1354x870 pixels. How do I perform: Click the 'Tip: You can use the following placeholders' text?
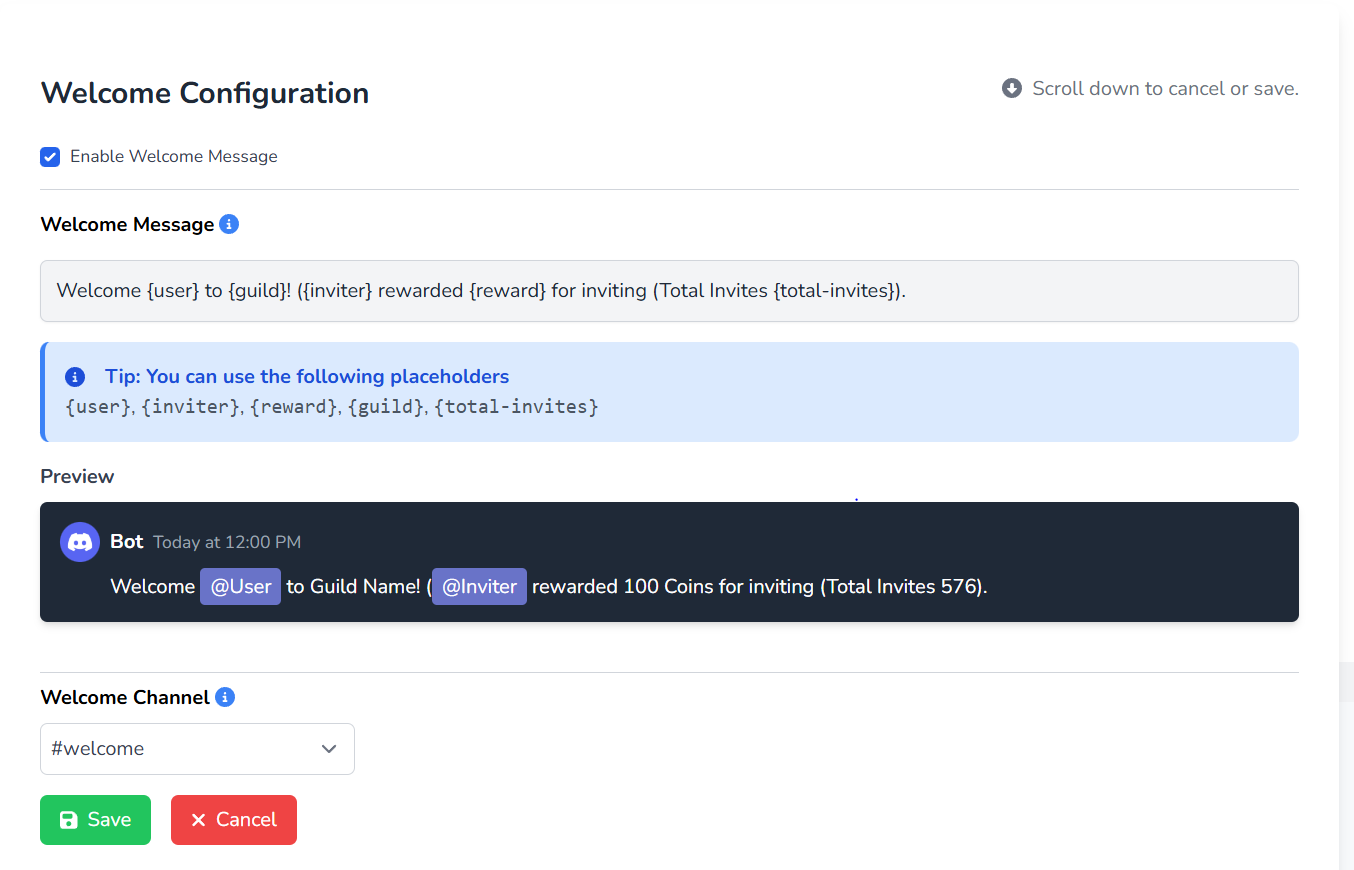307,377
